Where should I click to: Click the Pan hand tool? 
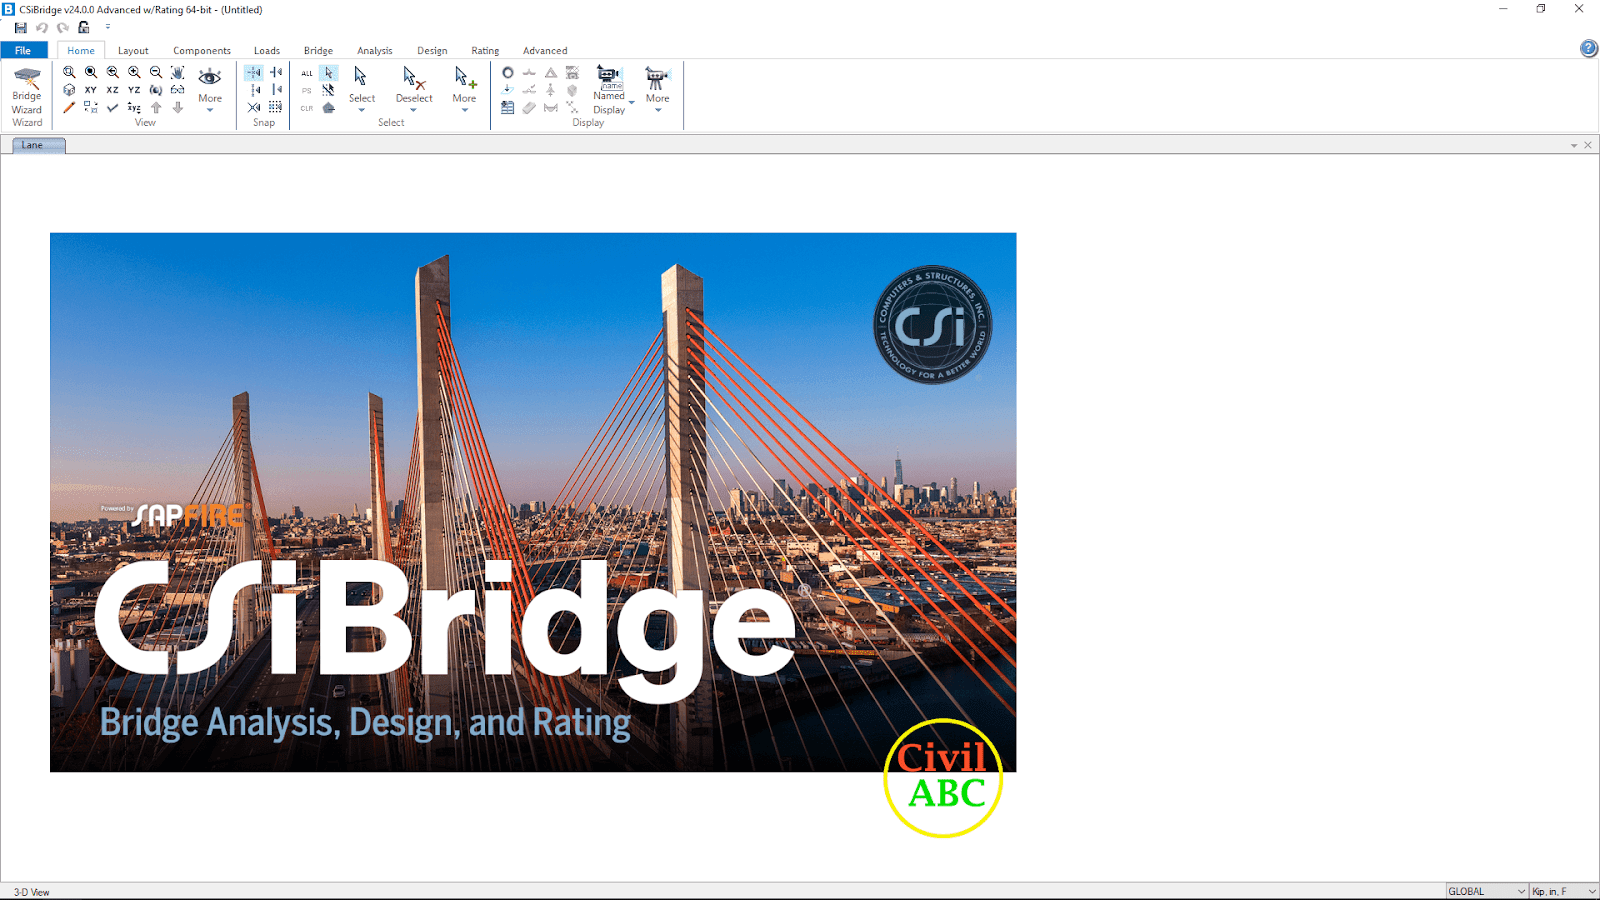(177, 72)
